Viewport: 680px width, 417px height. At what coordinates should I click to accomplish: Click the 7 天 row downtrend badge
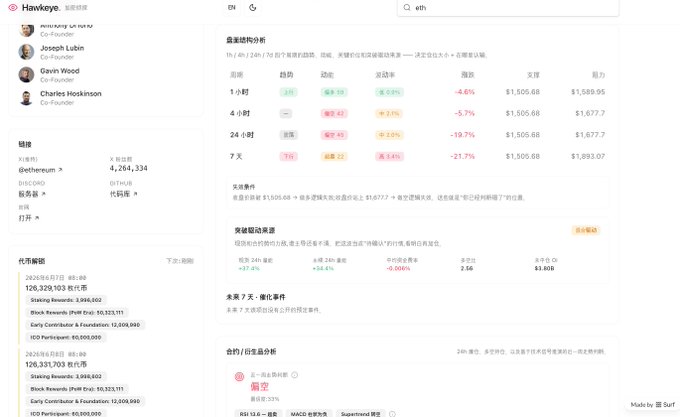tap(288, 156)
